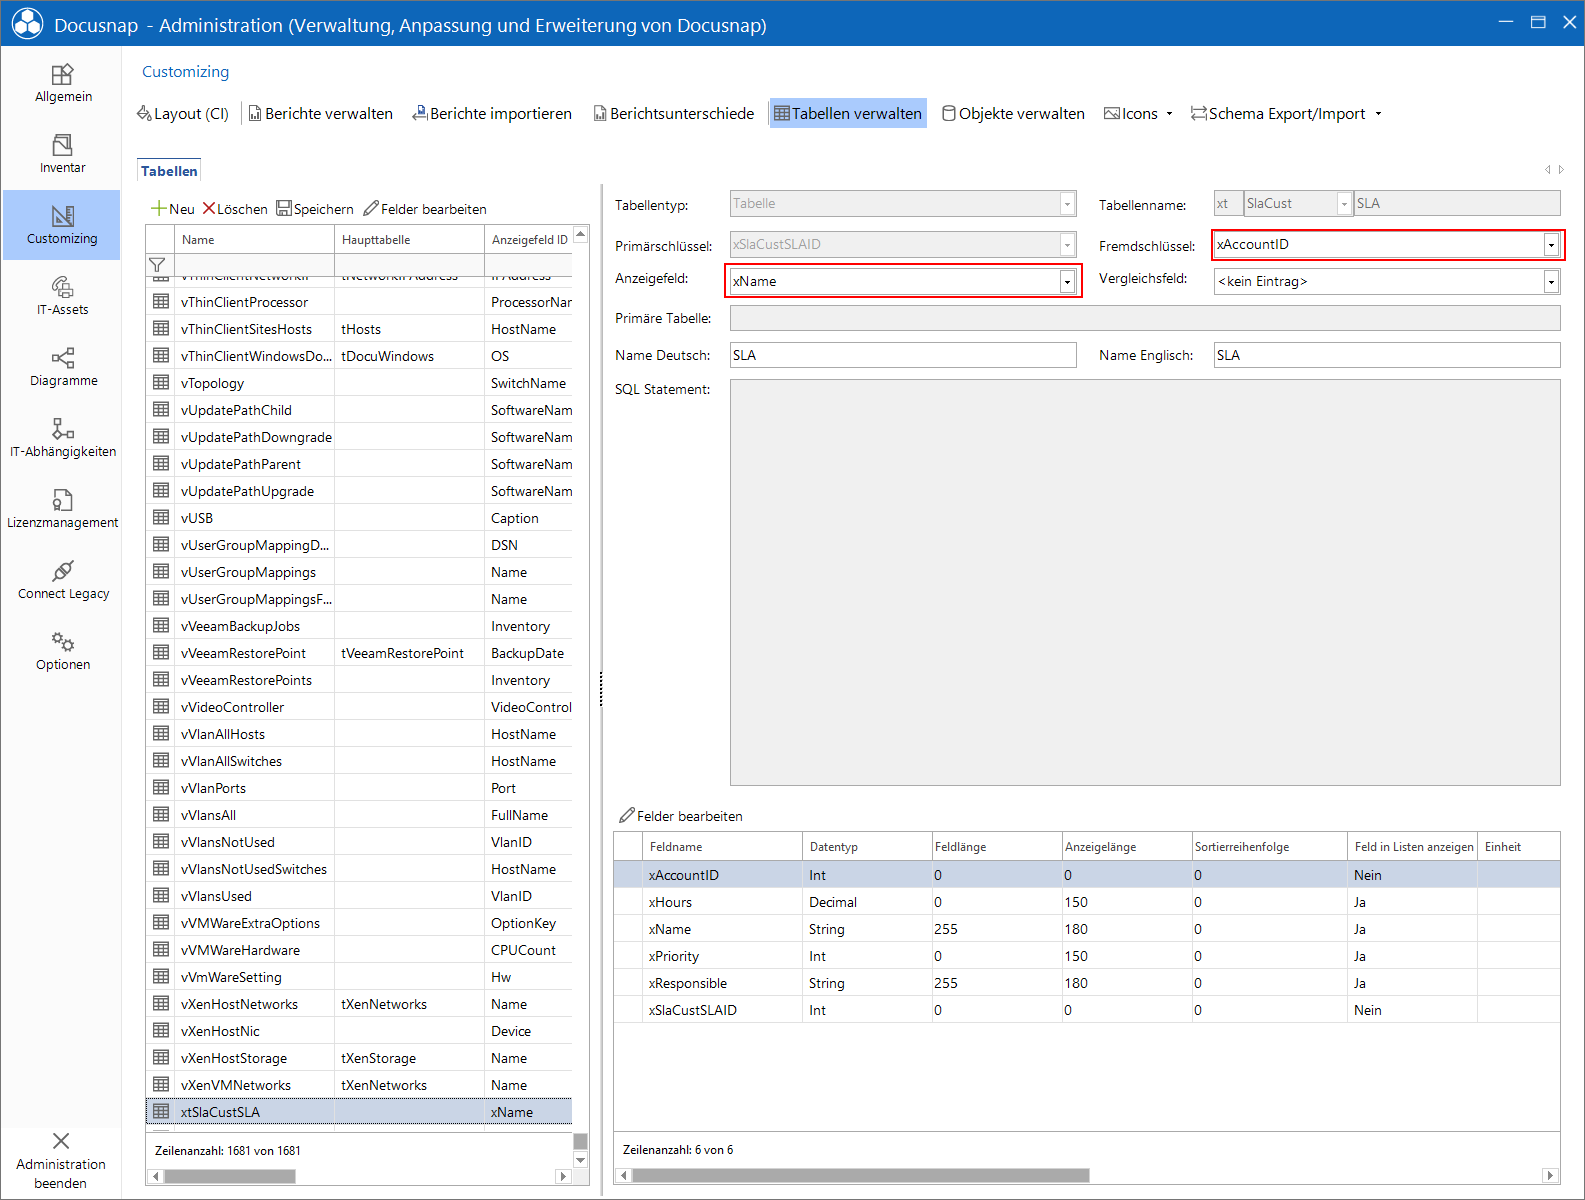The image size is (1585, 1200).
Task: Open IT-Abhängigkeiten in the sidebar
Action: (x=62, y=439)
